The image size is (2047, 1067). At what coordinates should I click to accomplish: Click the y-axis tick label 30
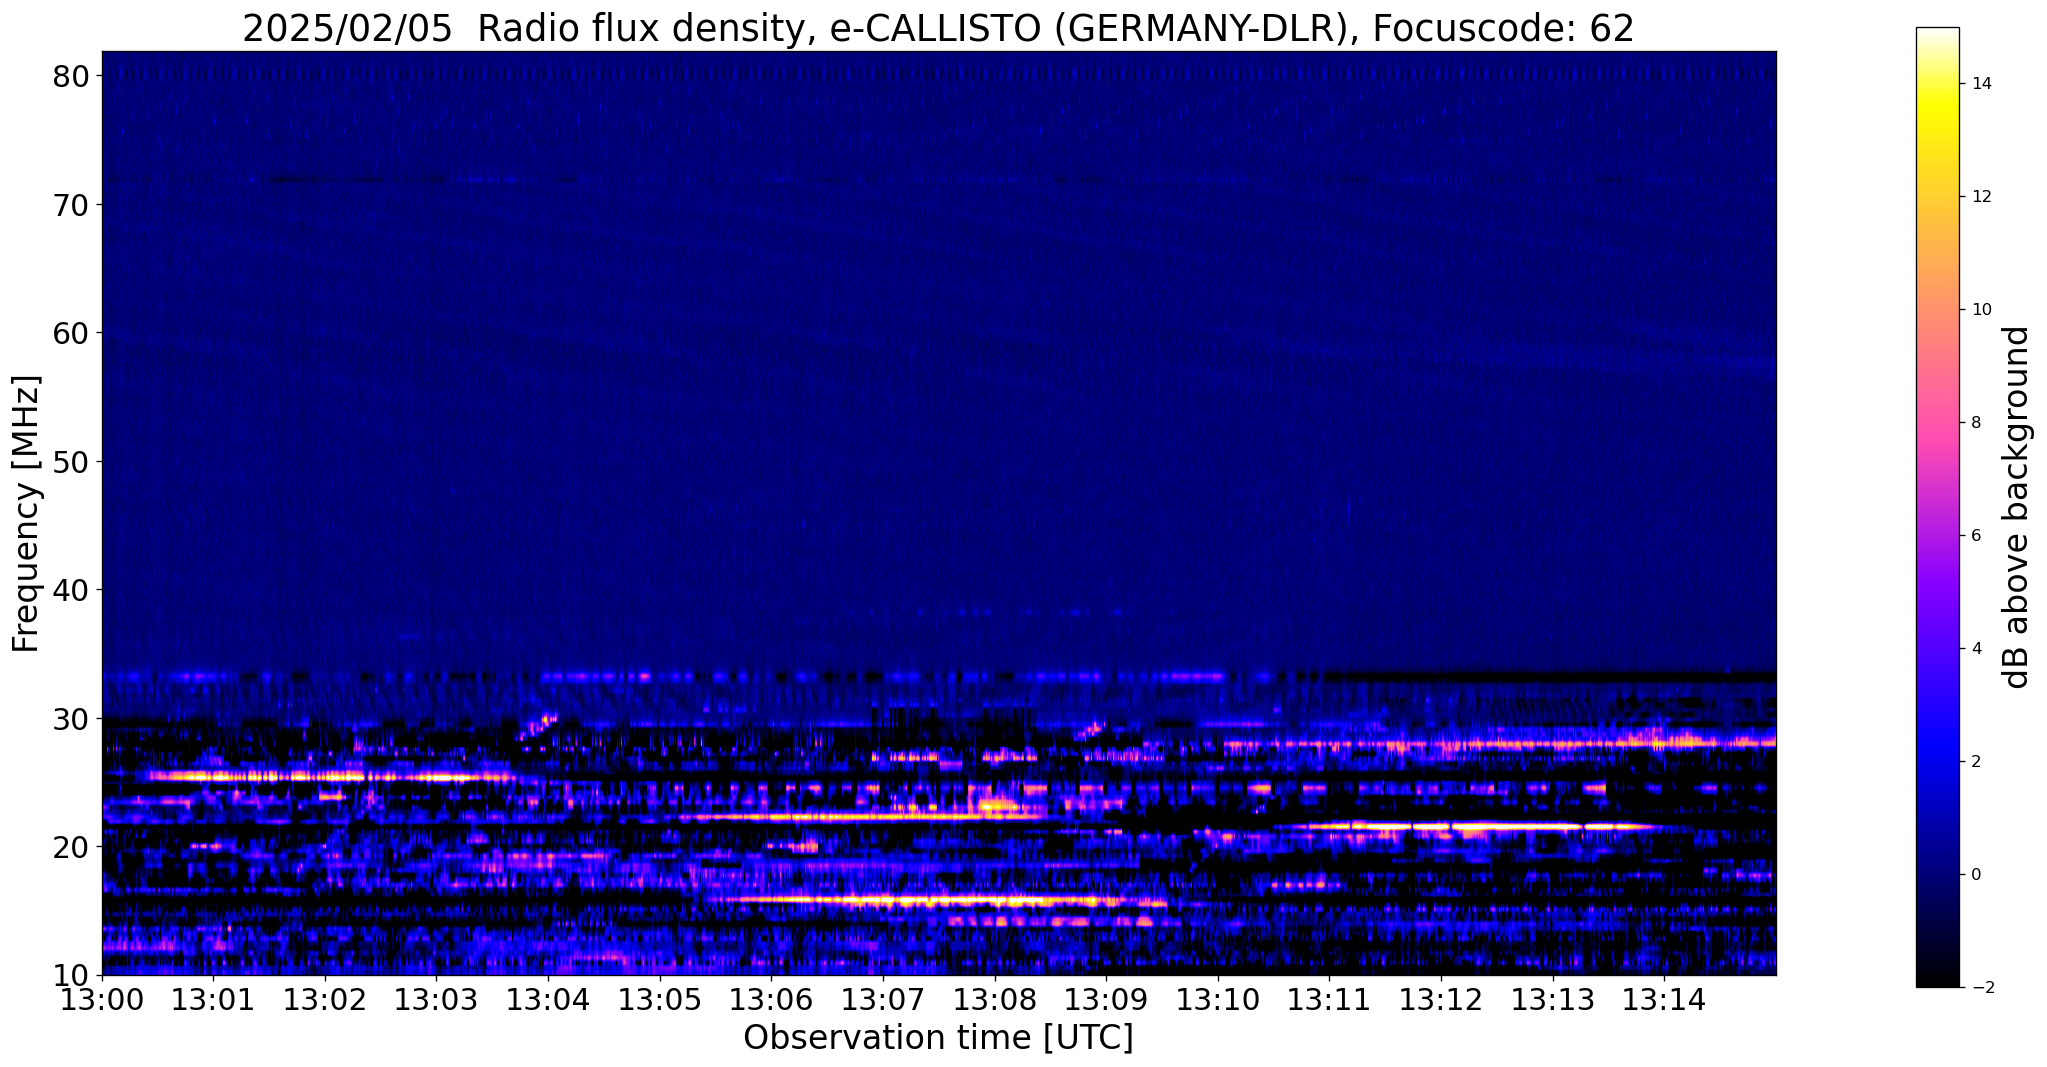click(72, 718)
